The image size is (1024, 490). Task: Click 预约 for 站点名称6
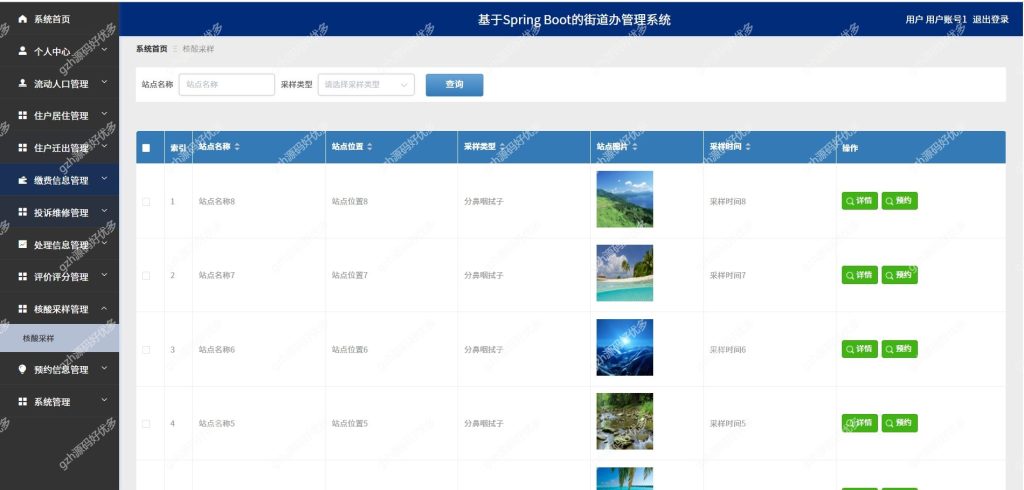coord(899,349)
